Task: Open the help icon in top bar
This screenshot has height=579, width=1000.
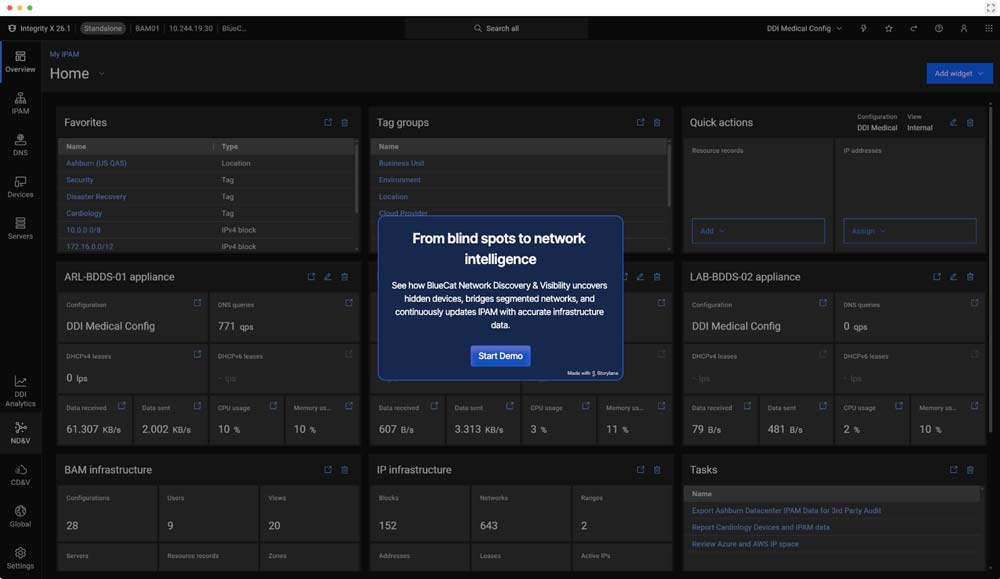Action: pyautogui.click(x=939, y=29)
